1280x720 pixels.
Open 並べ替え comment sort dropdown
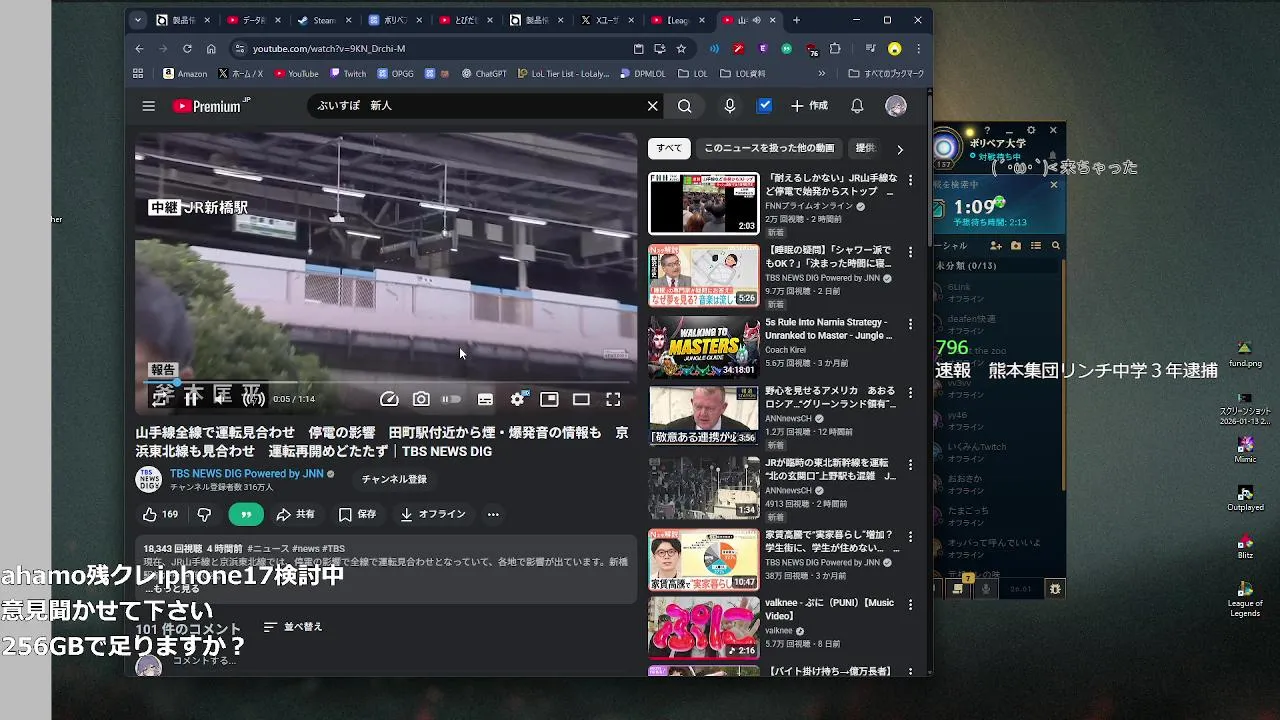pyautogui.click(x=293, y=627)
